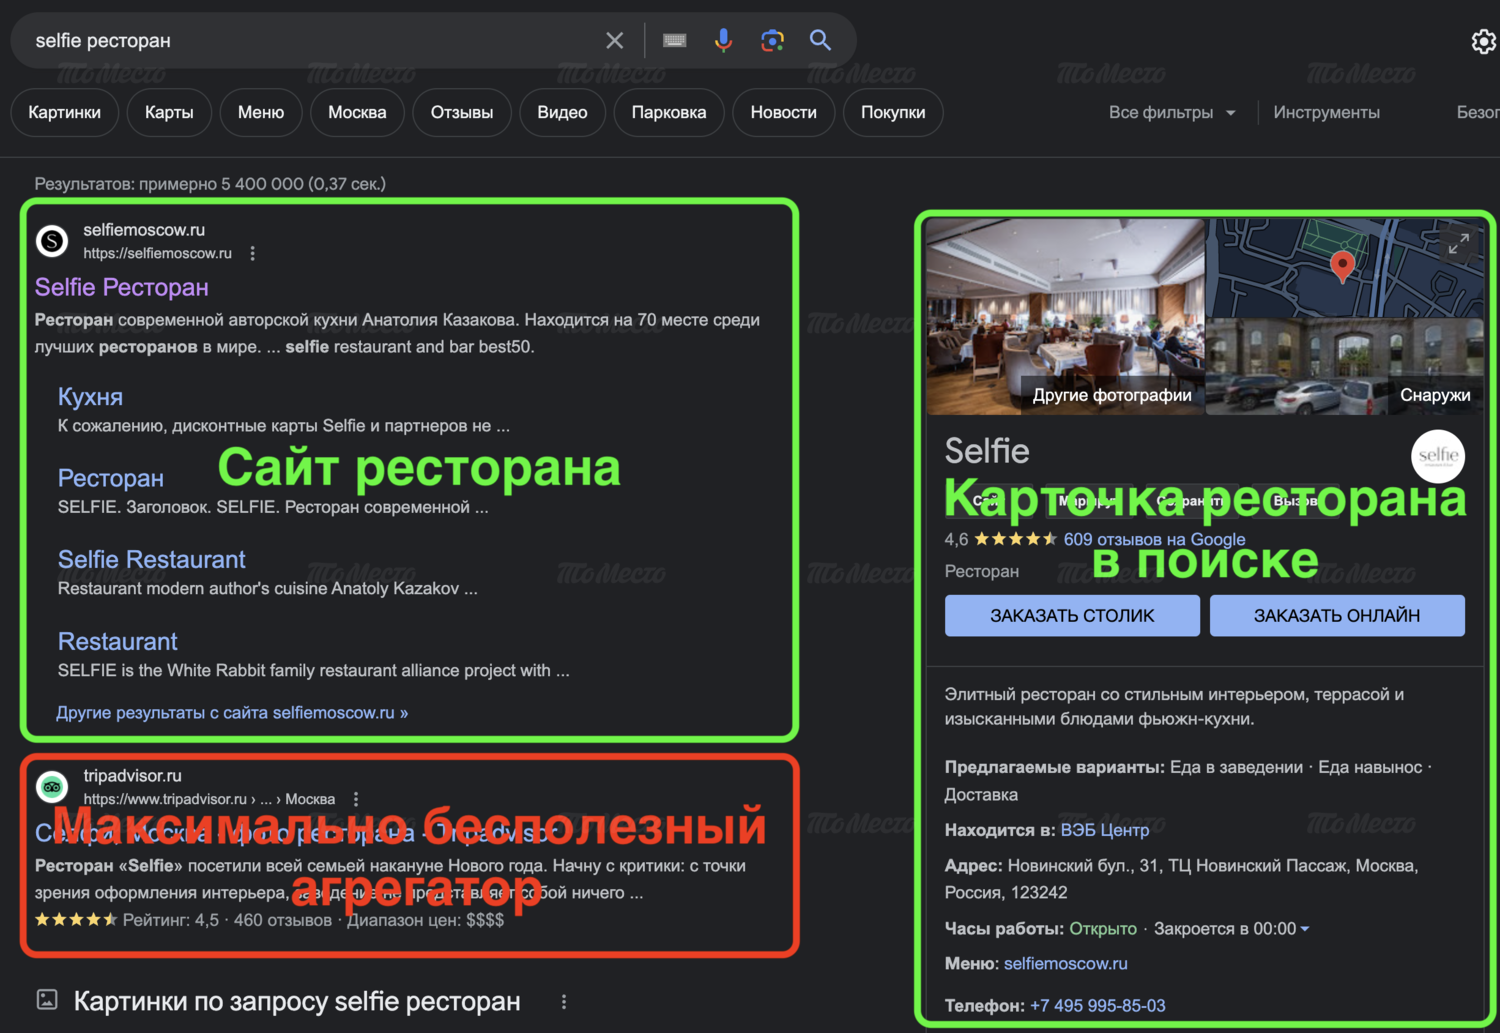Click the selfiemoscow.ru site favicon
This screenshot has height=1033, width=1500.
(x=52, y=241)
